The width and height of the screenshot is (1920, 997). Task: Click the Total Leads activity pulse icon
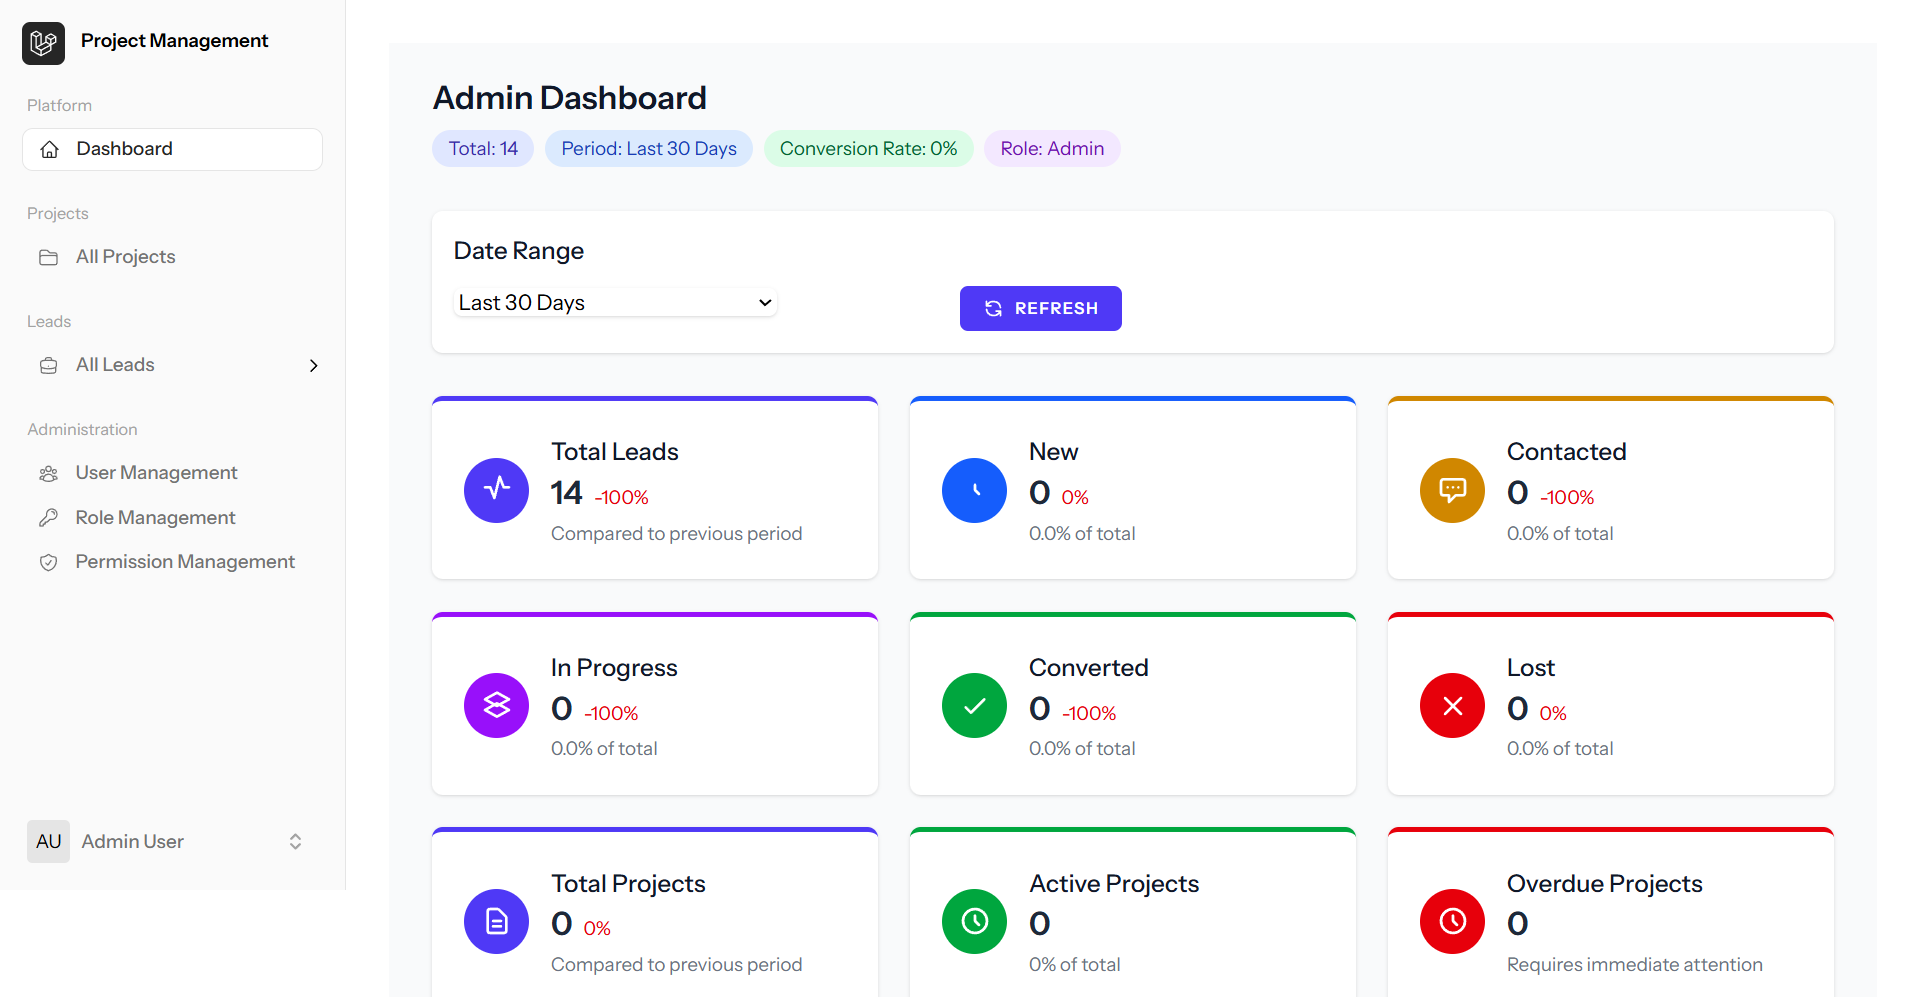pos(496,490)
